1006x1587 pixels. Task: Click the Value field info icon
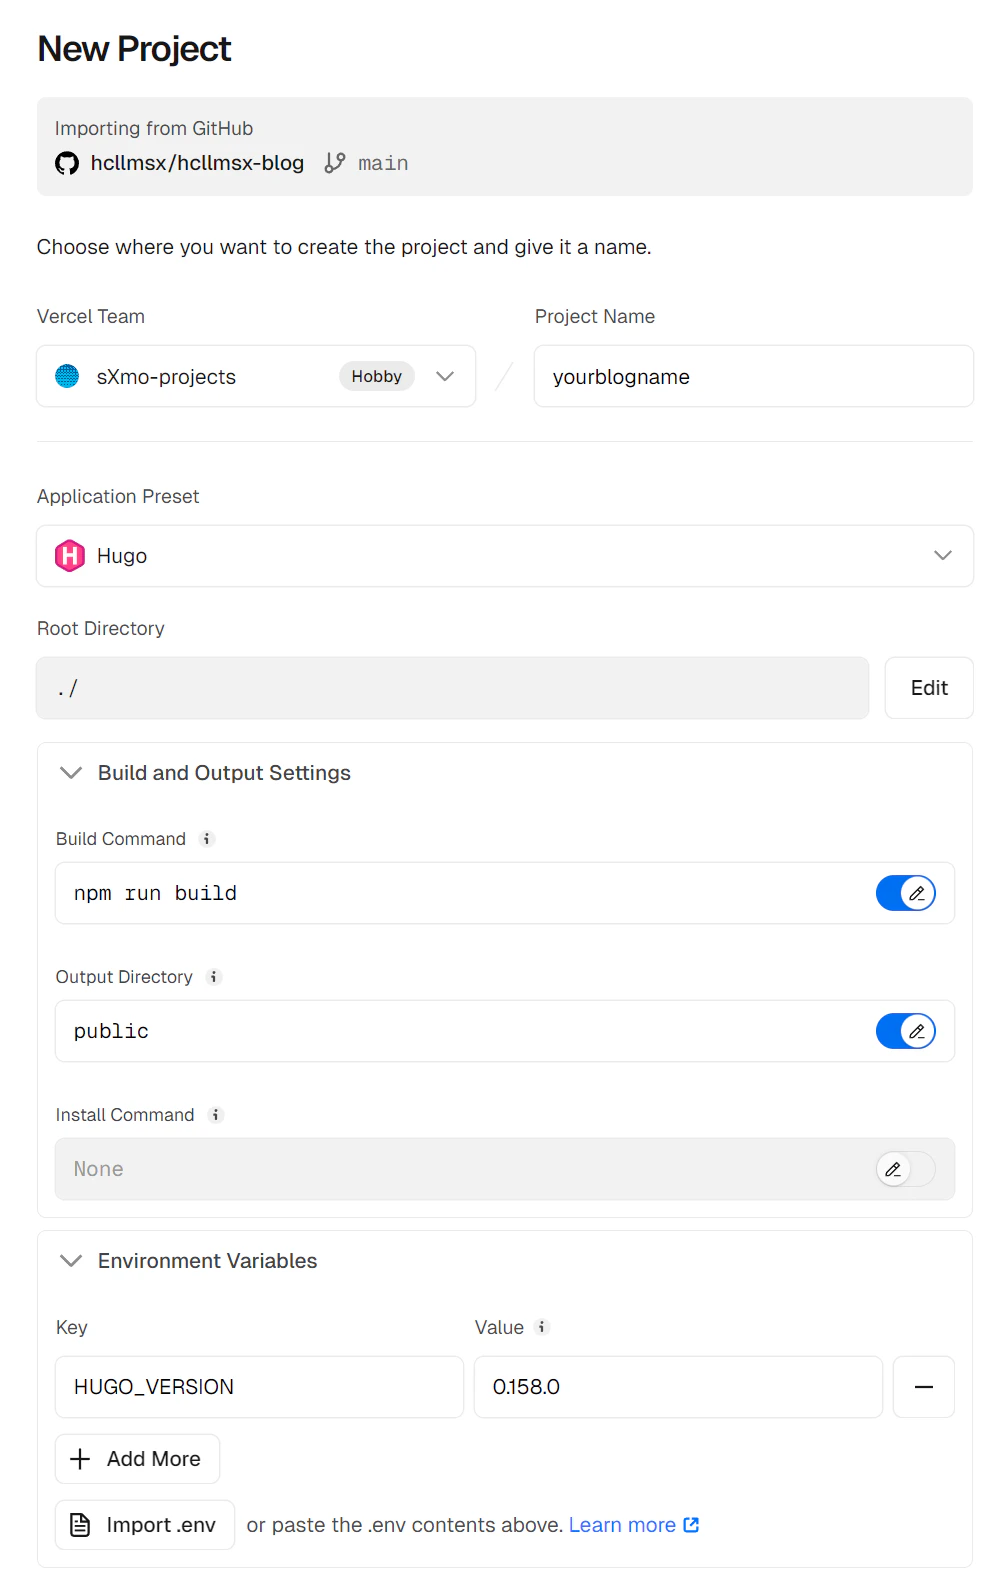tap(542, 1327)
